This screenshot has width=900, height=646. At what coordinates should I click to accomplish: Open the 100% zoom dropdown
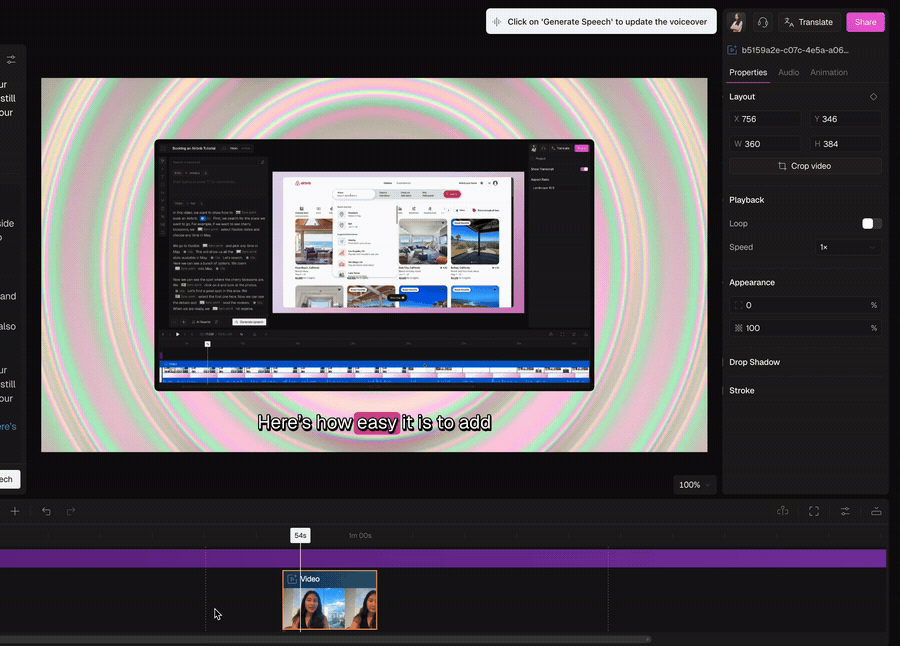point(695,485)
